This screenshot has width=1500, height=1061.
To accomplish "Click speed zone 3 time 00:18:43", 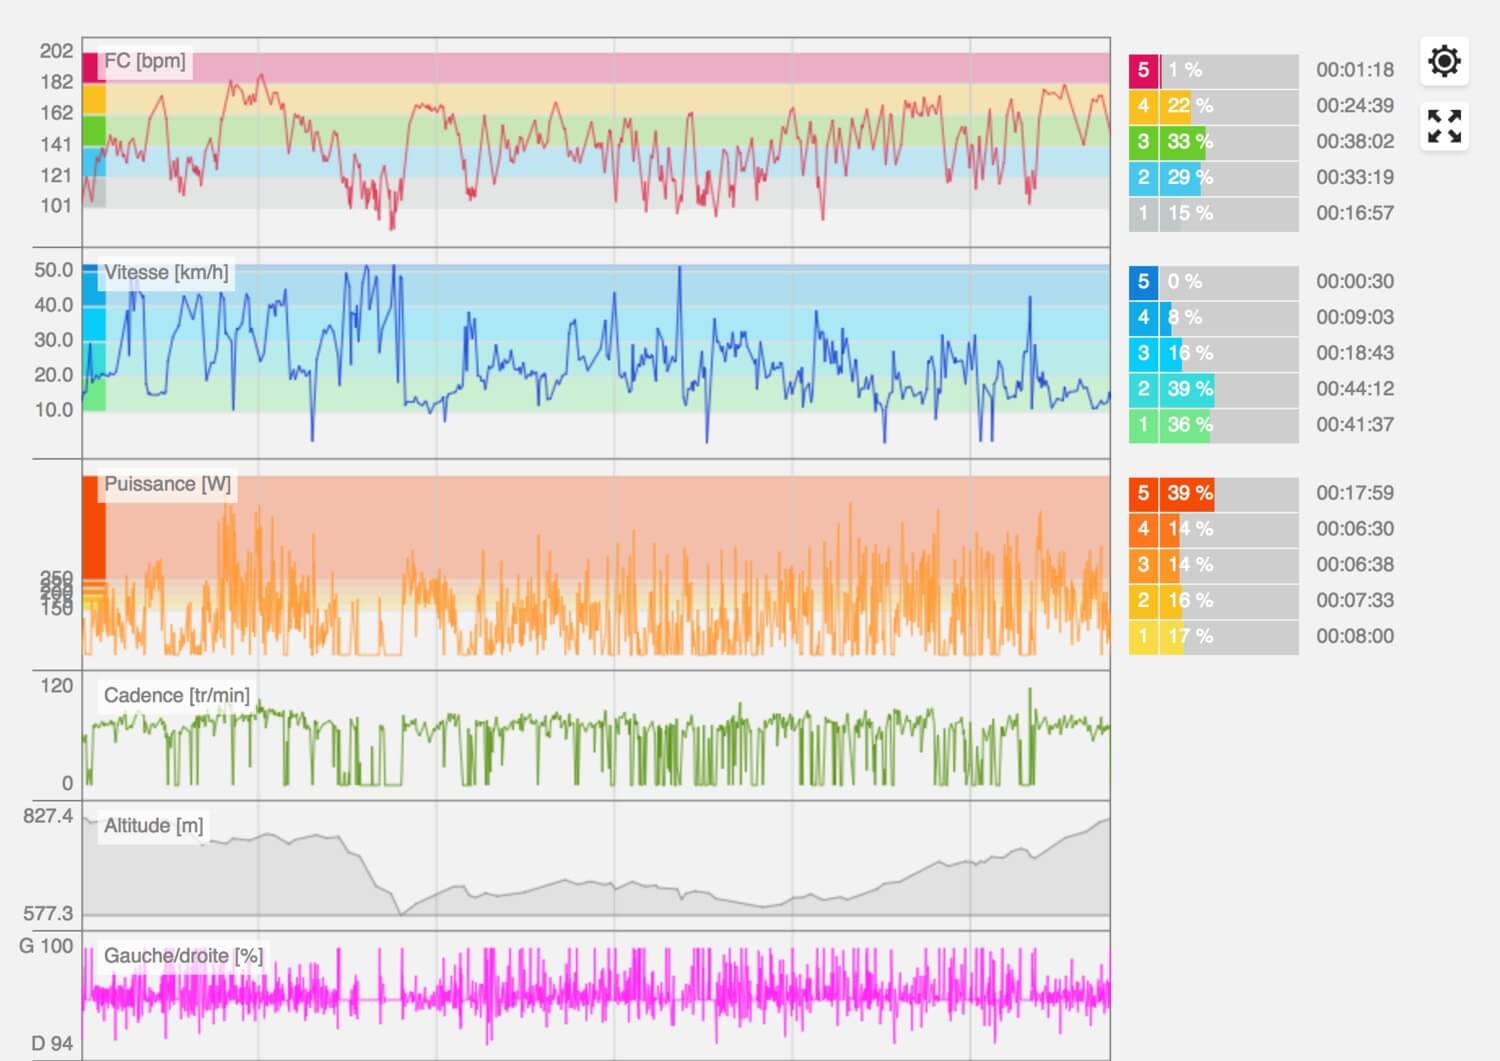I will click(x=1355, y=353).
